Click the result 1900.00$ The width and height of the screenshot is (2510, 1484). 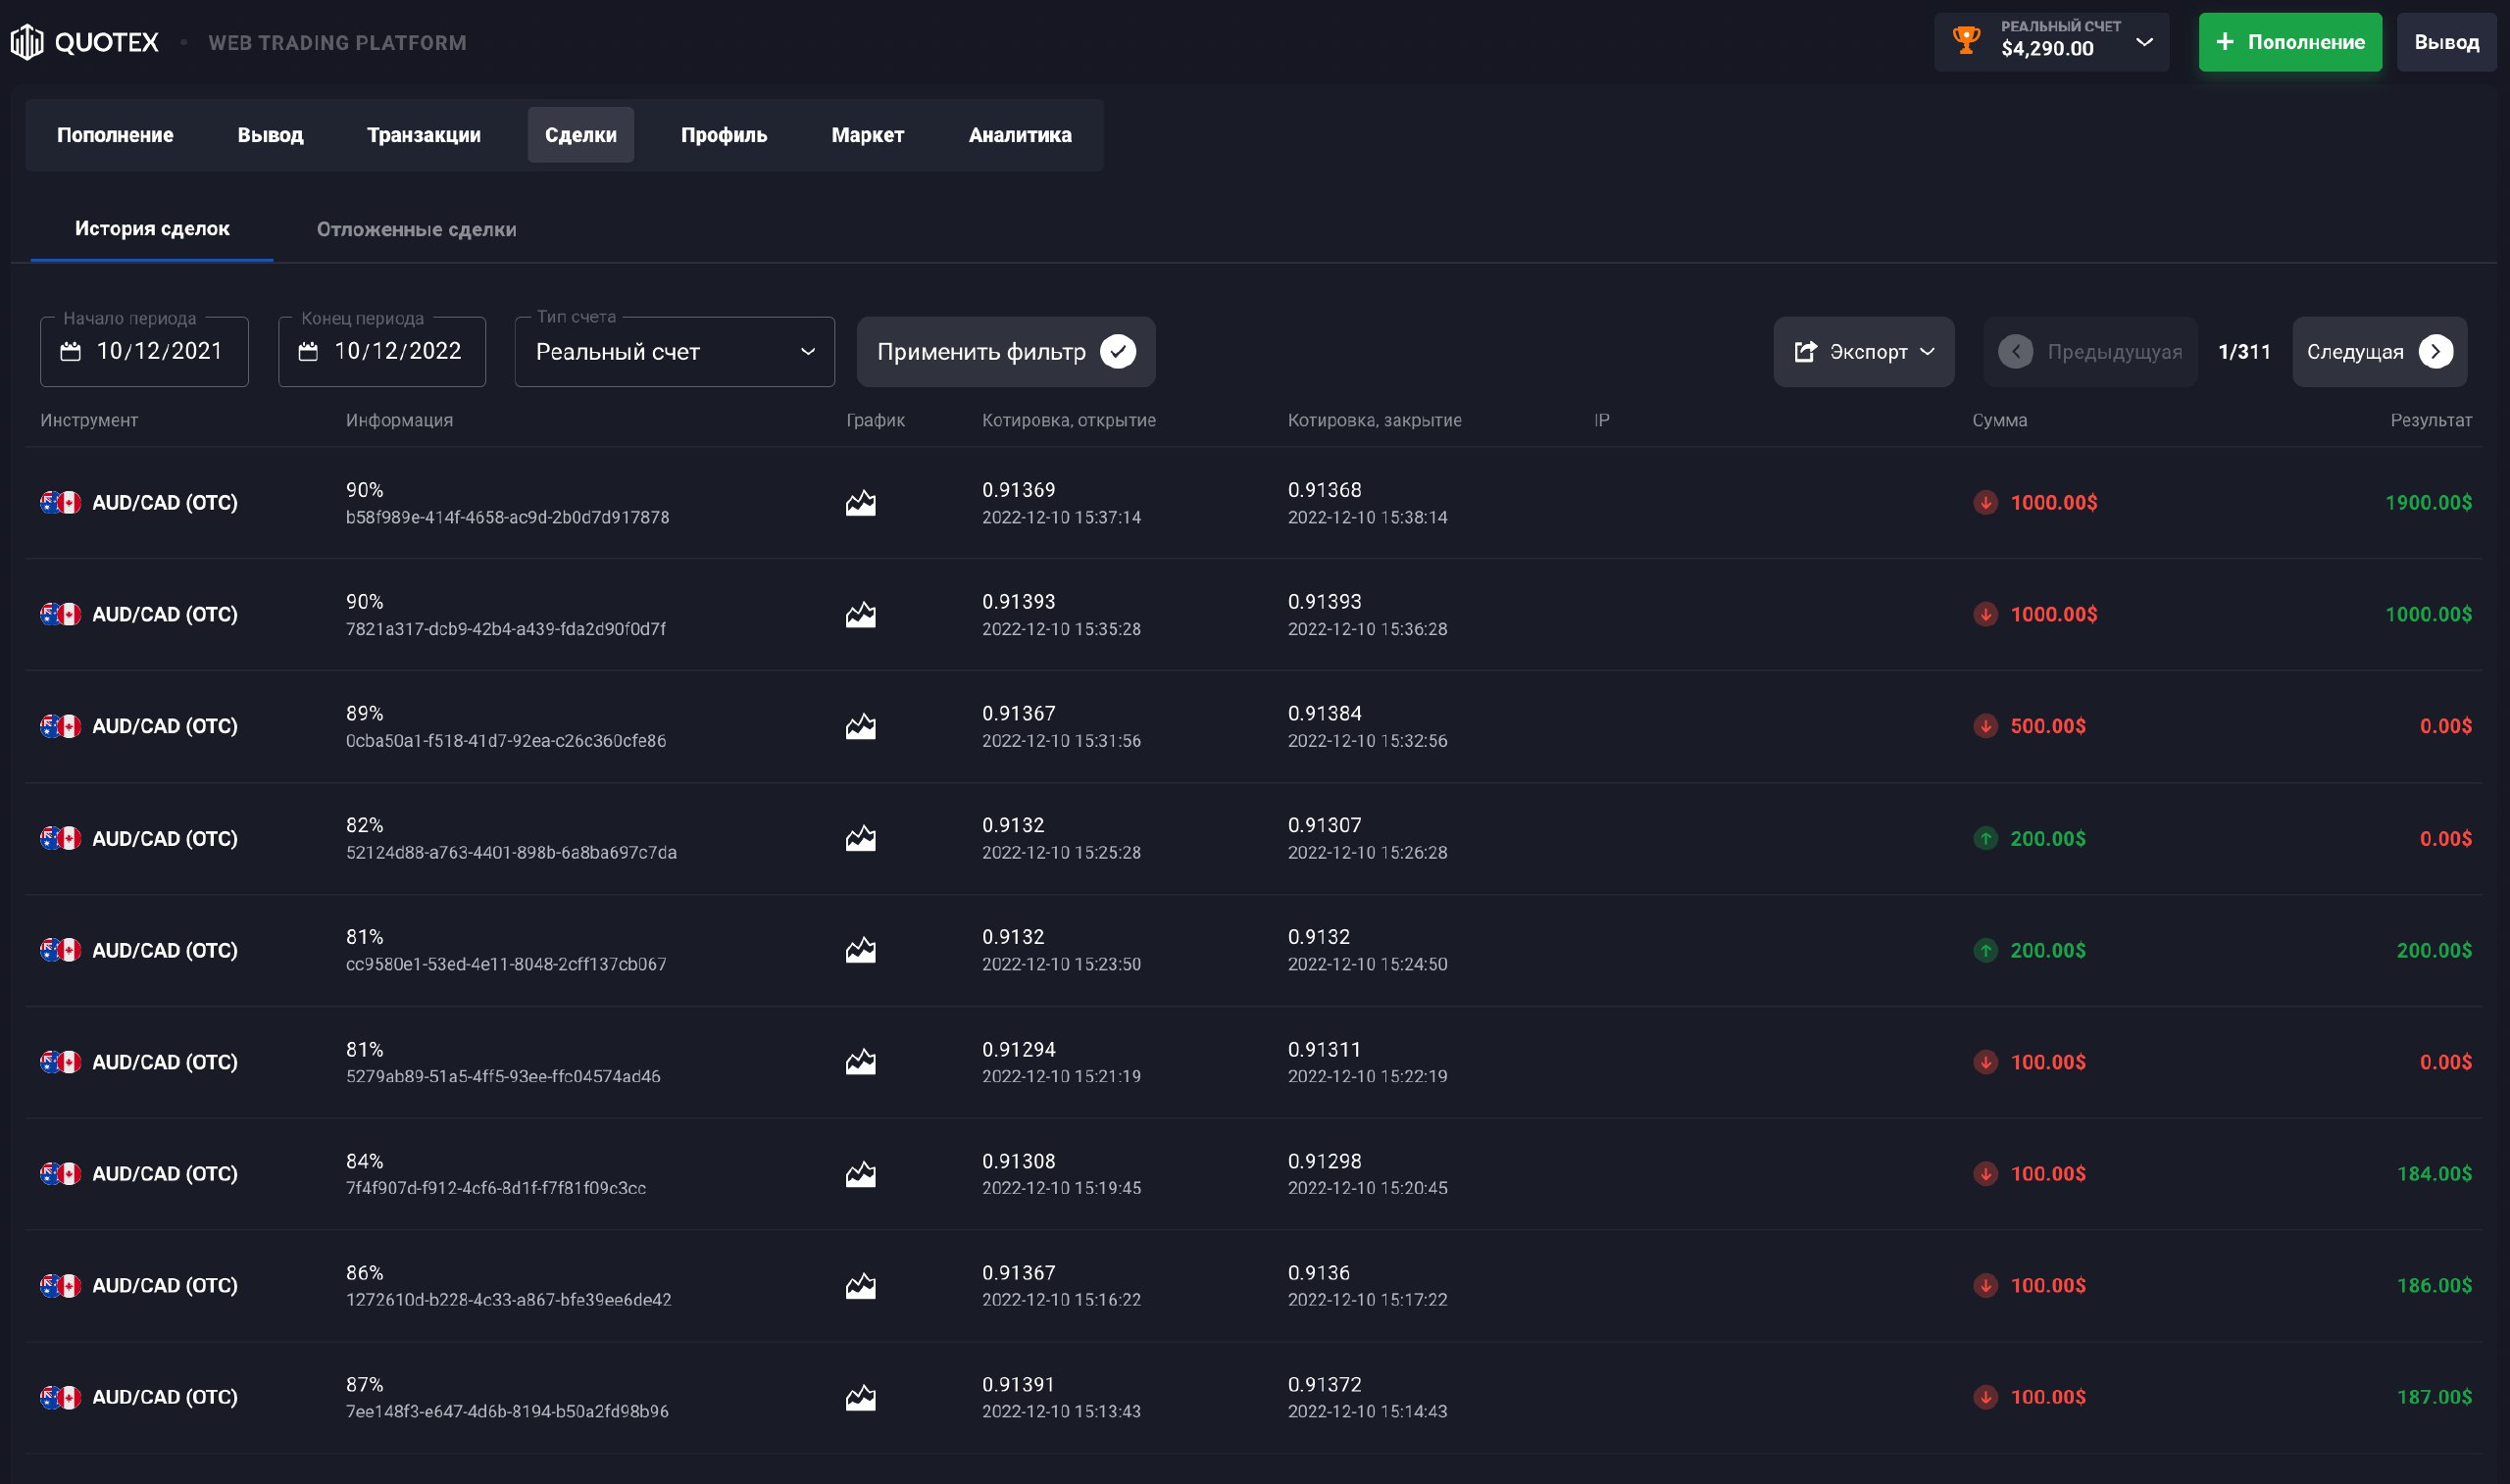[x=2428, y=503]
